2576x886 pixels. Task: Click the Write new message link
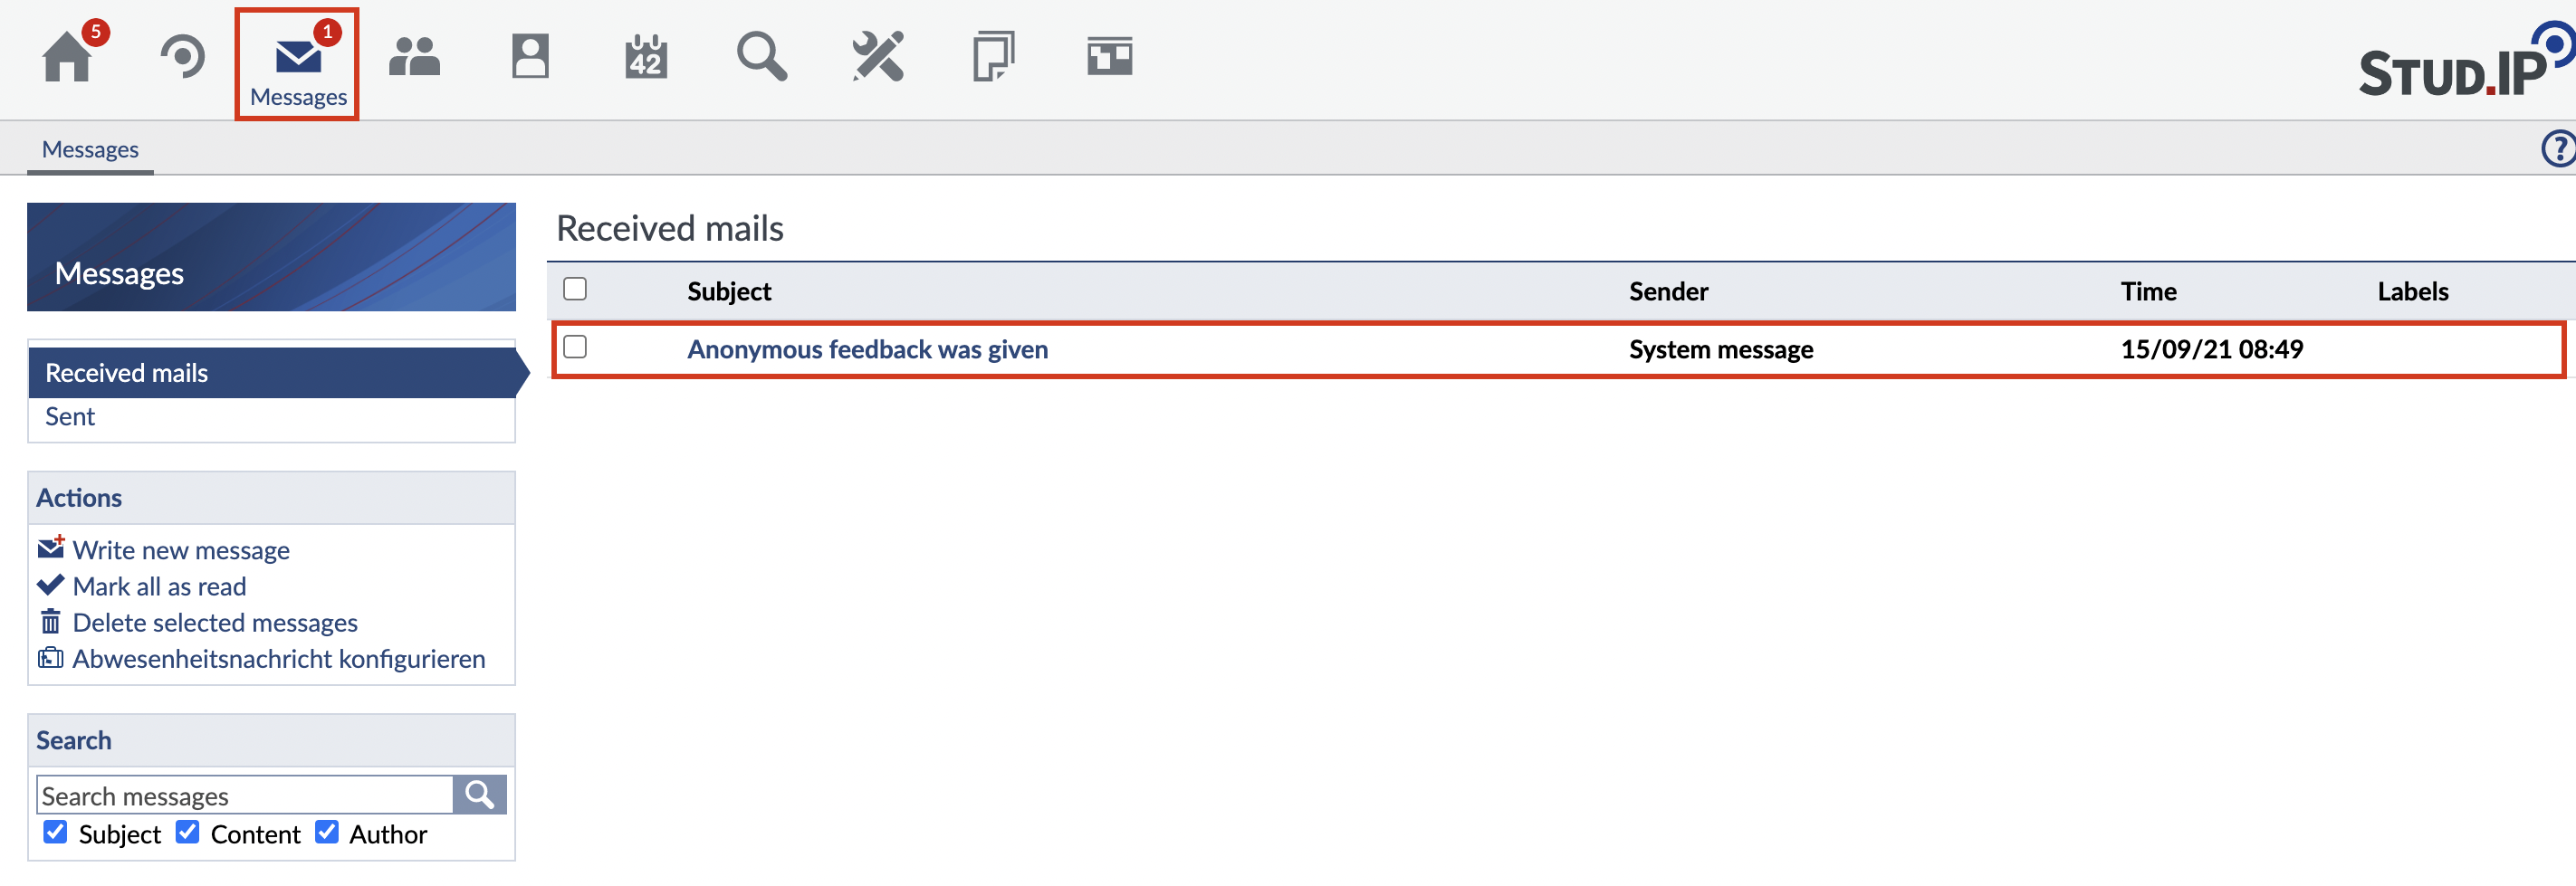pyautogui.click(x=181, y=550)
